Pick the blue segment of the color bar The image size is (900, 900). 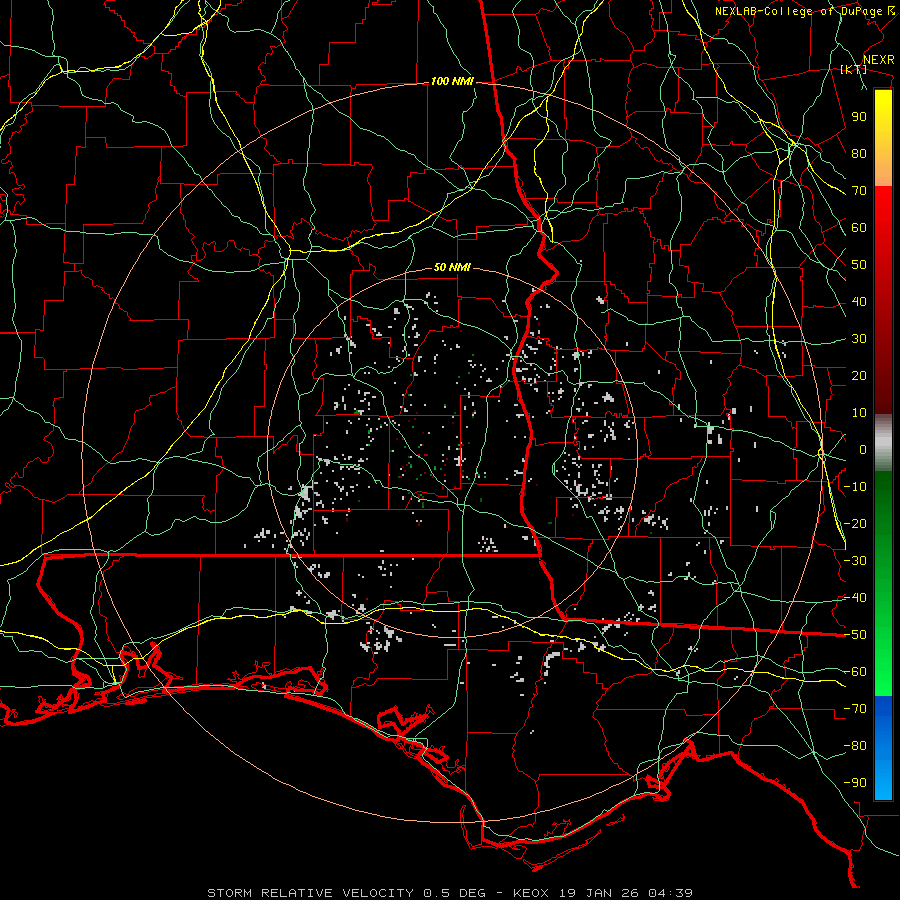point(883,748)
